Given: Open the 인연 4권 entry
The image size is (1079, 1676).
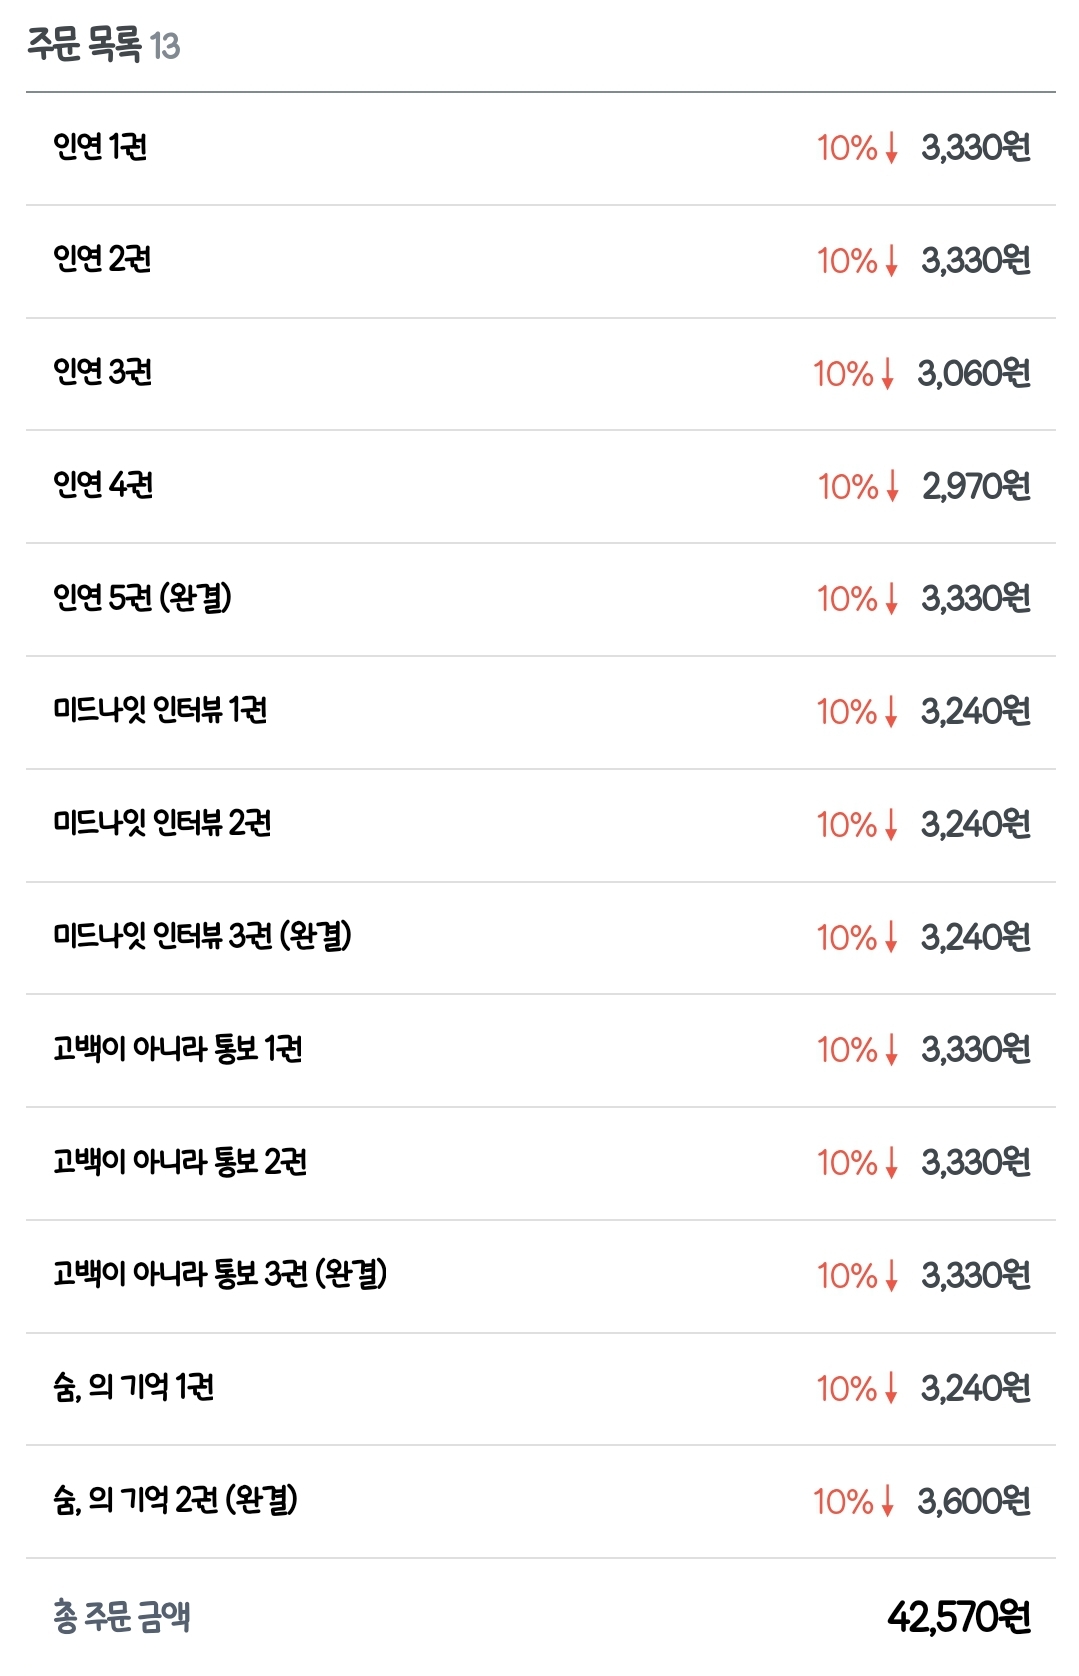Looking at the screenshot, I should tap(103, 486).
